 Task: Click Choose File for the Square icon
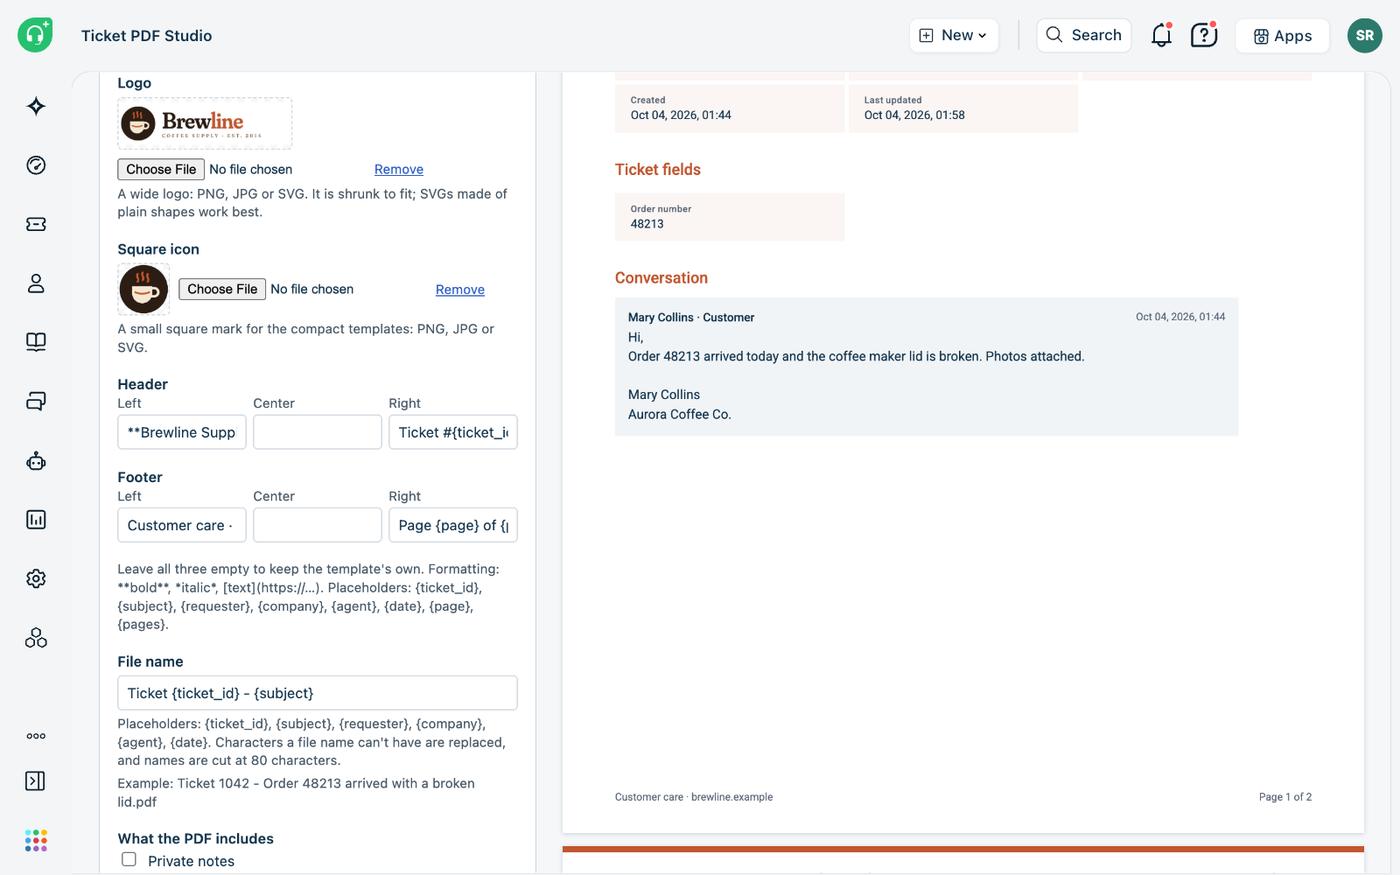[x=222, y=289]
